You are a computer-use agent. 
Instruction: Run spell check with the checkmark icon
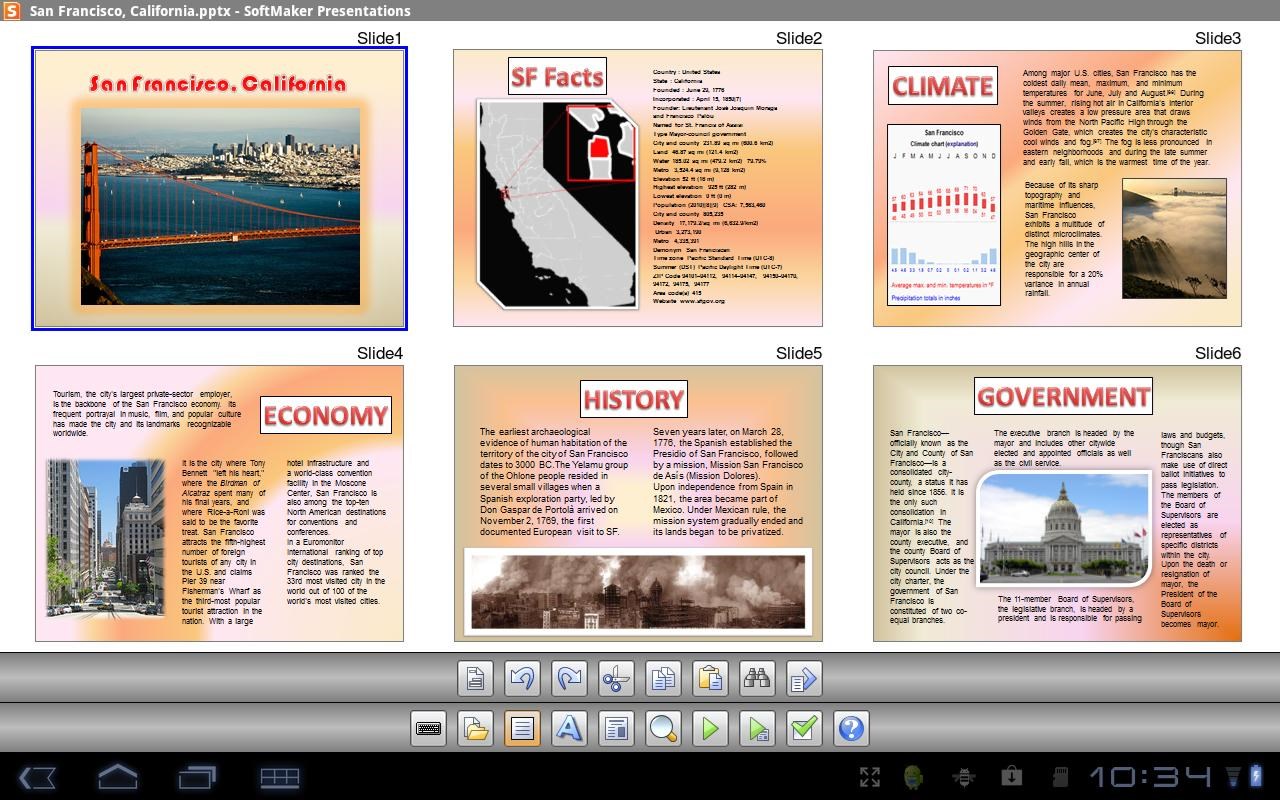[804, 729]
